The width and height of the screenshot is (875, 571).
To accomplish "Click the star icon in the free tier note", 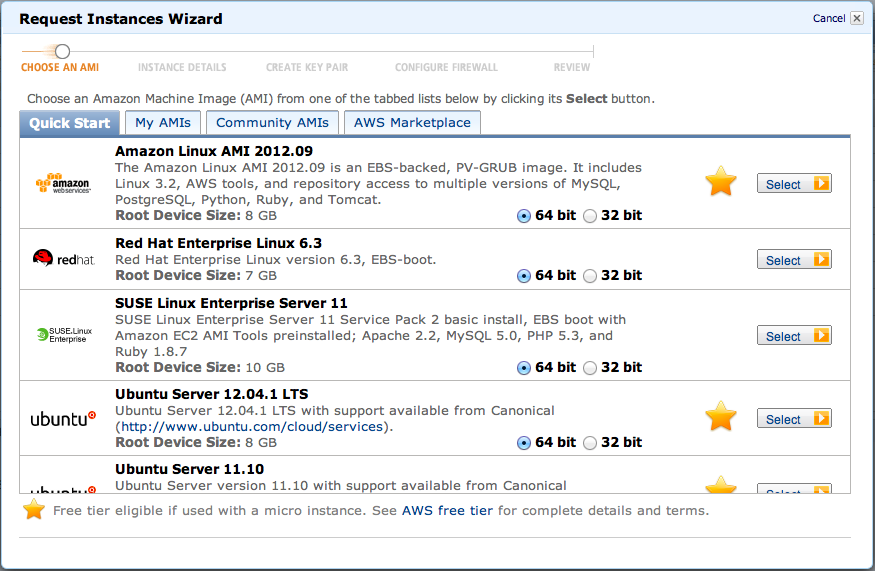I will [x=33, y=509].
